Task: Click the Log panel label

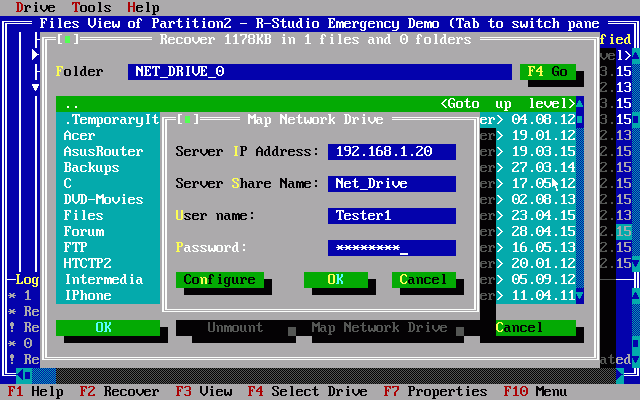Action: (27, 280)
